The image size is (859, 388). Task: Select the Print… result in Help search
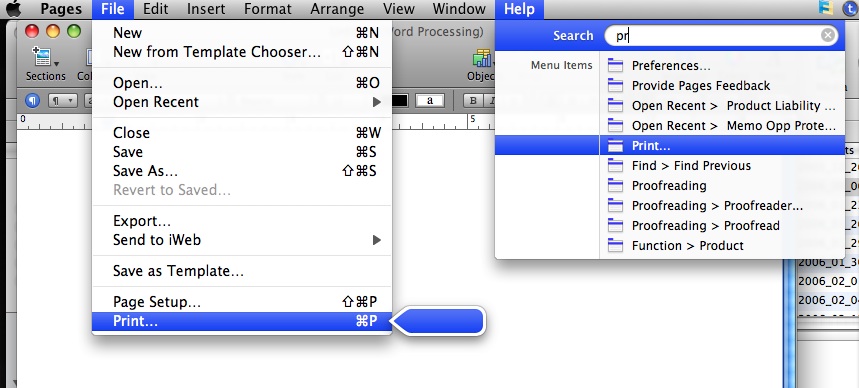coord(722,145)
